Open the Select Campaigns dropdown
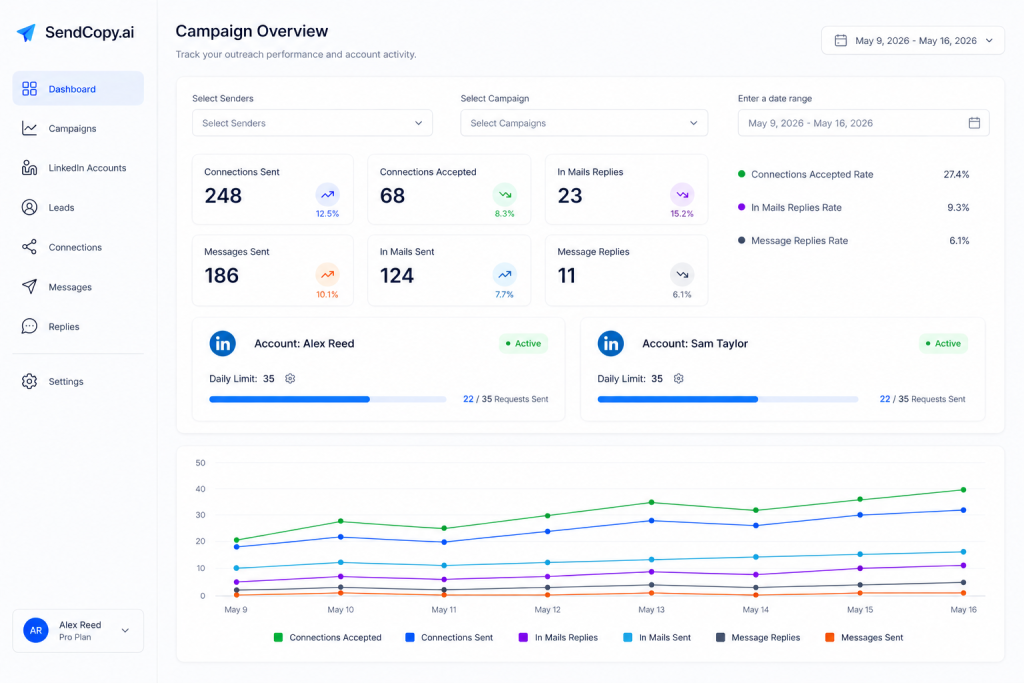 584,123
